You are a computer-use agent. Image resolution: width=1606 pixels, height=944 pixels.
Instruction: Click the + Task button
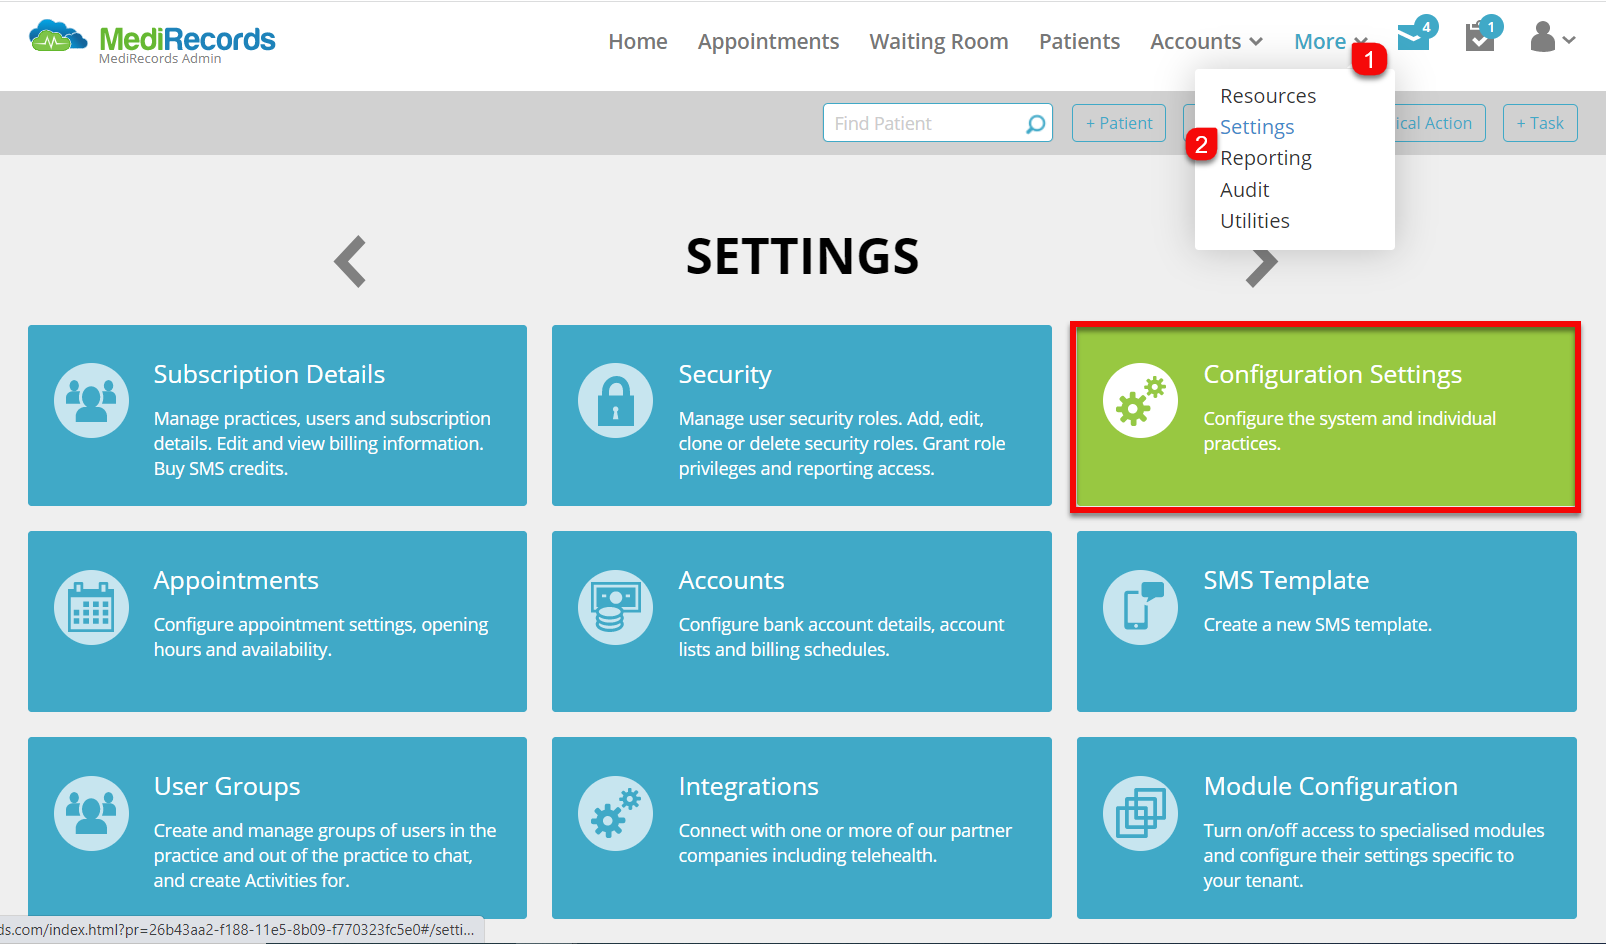click(1540, 123)
